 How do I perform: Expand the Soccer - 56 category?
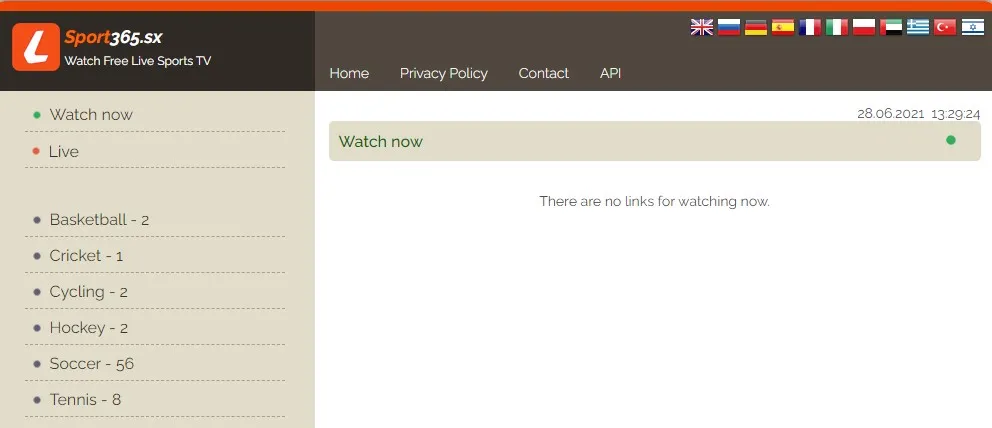pyautogui.click(x=91, y=364)
